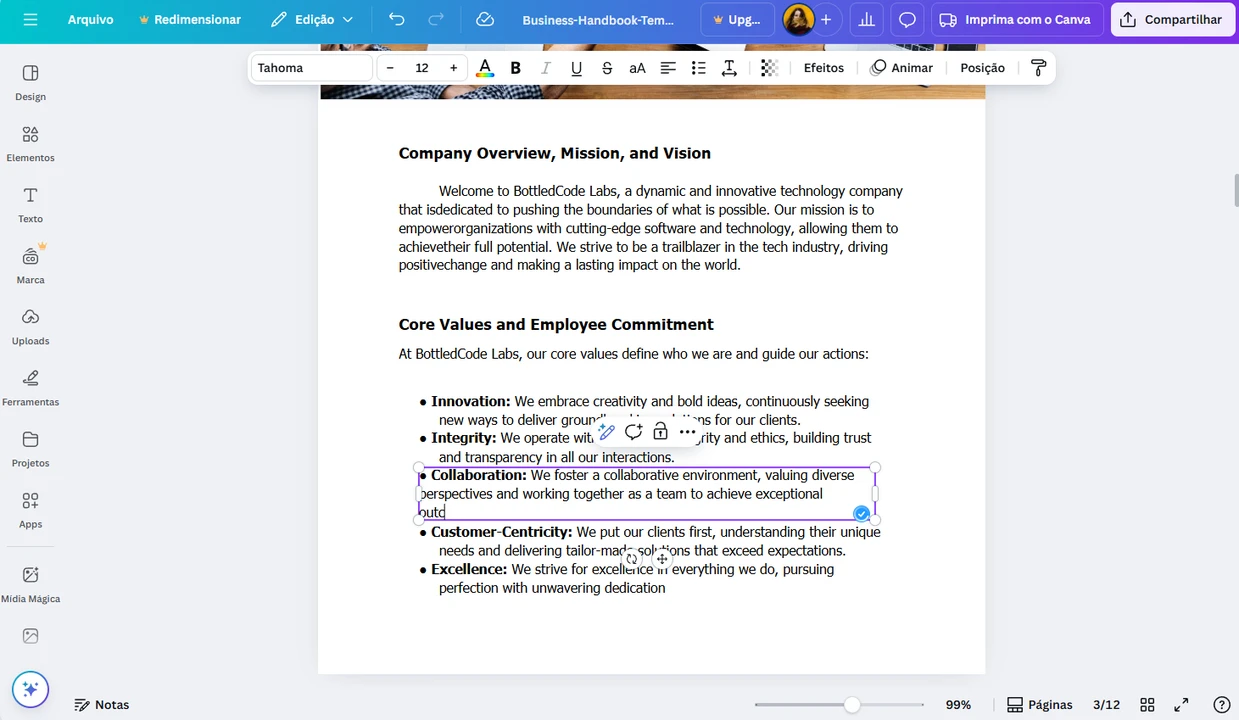Open Magic Write pen icon on floating toolbar
This screenshot has width=1239, height=720.
607,432
